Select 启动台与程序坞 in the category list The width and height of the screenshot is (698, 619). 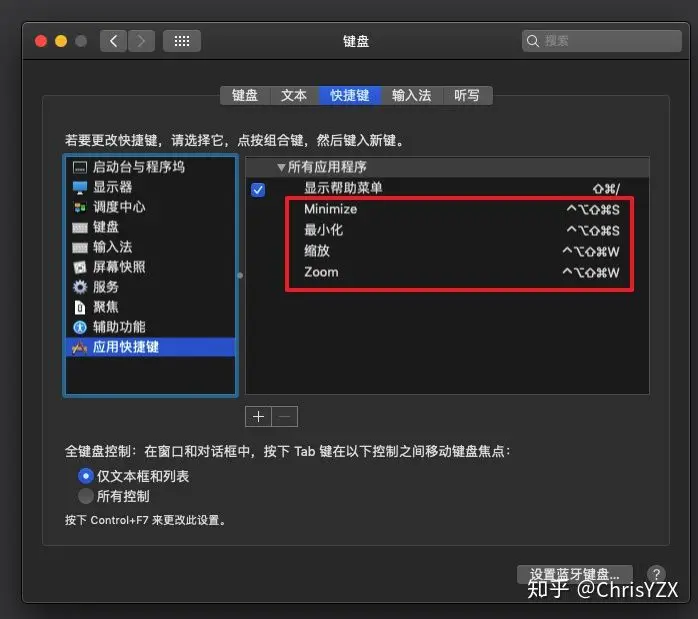(150, 167)
